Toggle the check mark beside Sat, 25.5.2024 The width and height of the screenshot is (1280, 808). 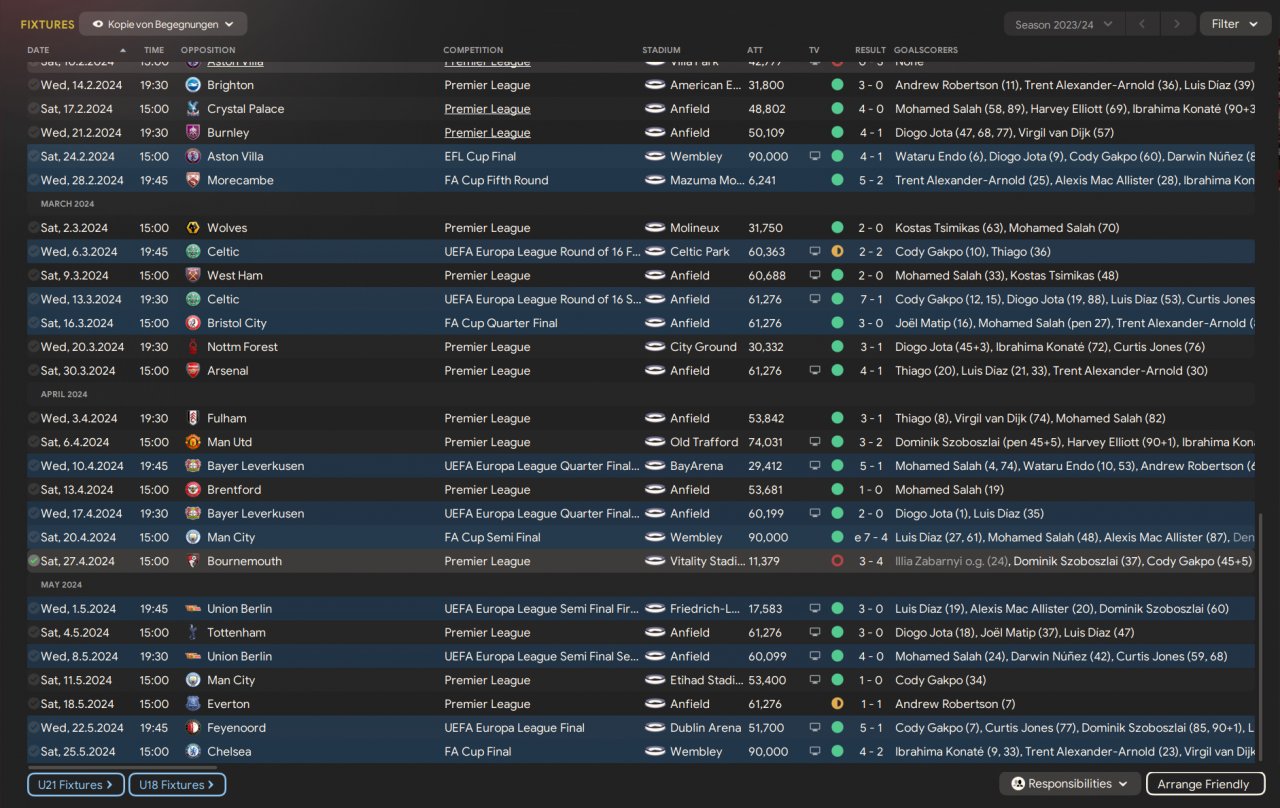[34, 752]
